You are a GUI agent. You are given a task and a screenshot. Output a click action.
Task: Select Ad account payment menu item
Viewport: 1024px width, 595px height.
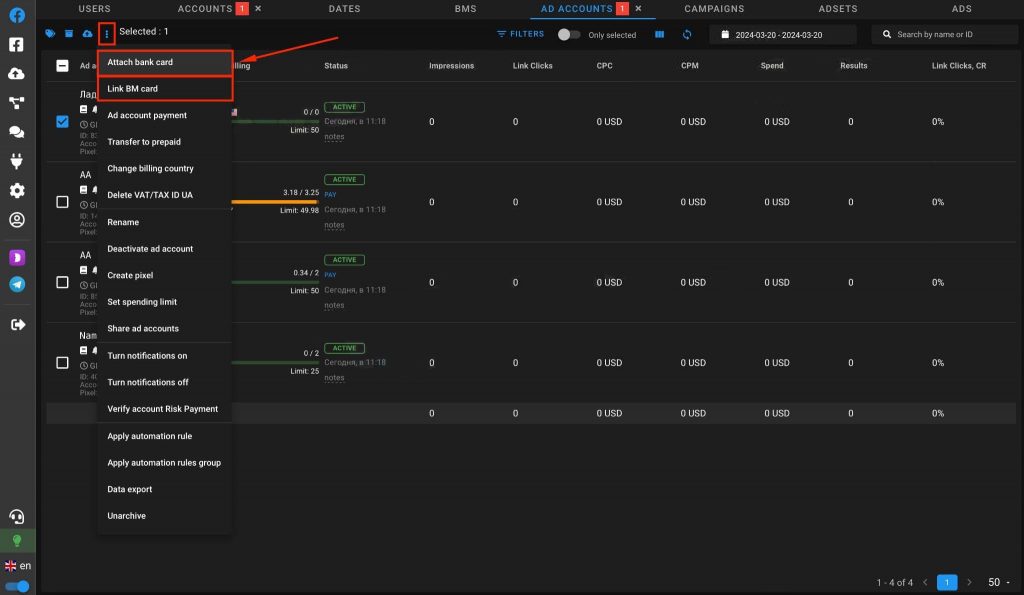point(165,116)
